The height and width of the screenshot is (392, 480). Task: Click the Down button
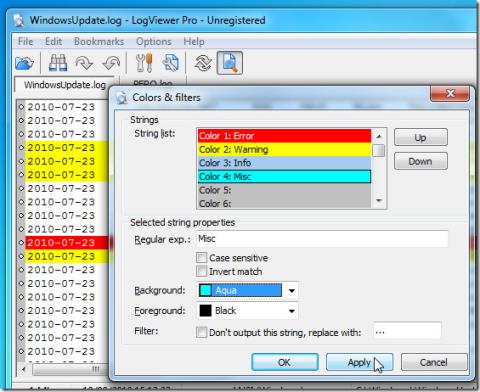[421, 162]
